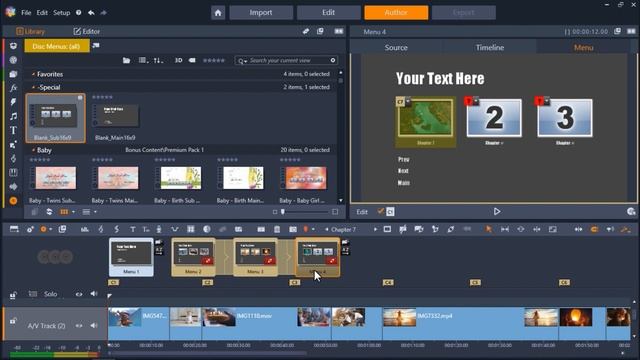Go to previous chapter arrow beside Chapter 7
640x360 pixels.
tap(327, 229)
